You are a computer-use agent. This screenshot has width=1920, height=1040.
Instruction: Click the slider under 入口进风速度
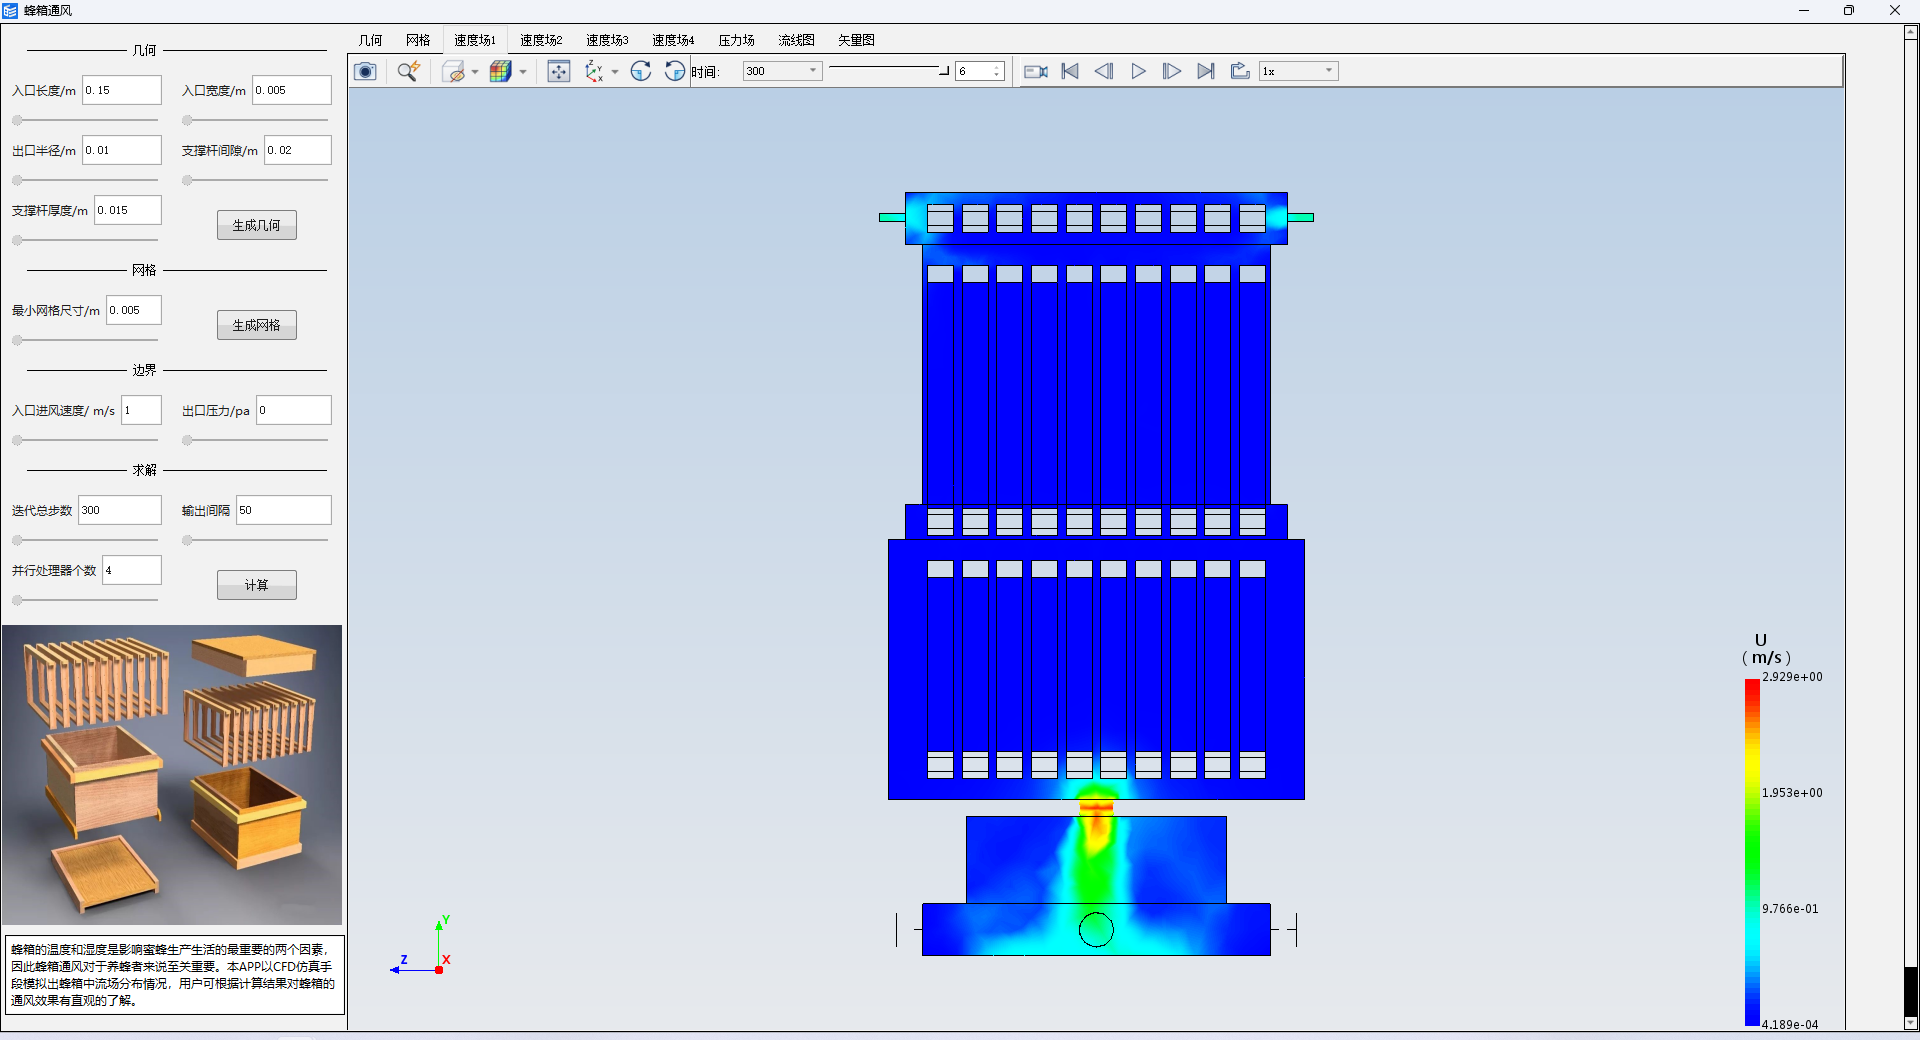(85, 440)
